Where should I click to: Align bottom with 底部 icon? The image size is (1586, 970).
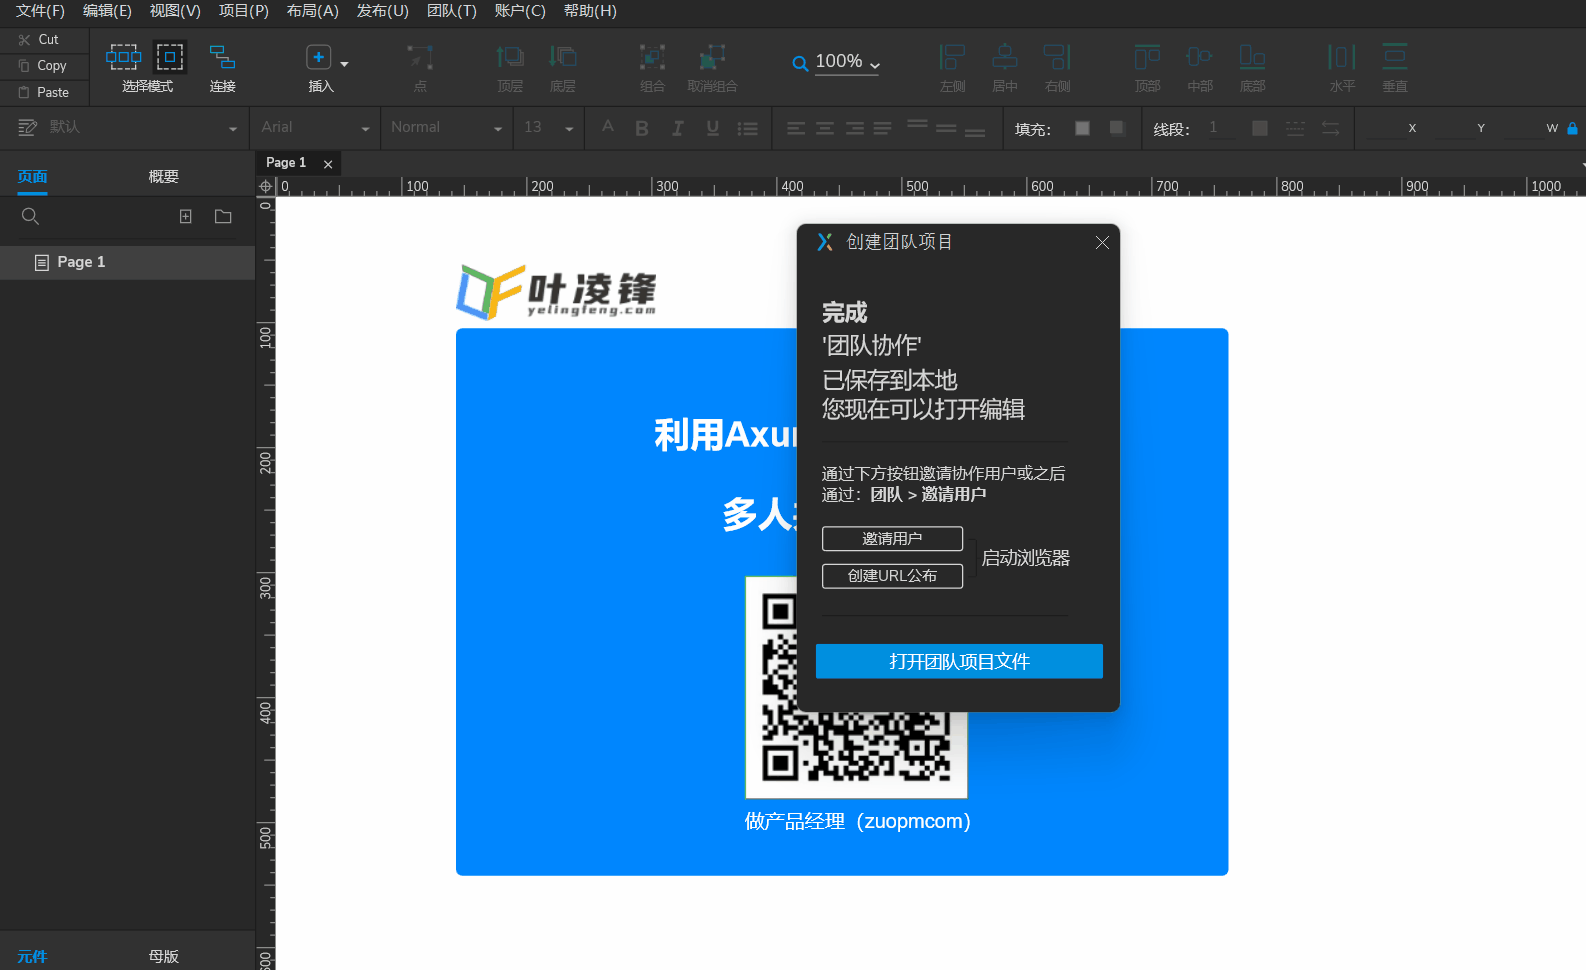(x=1252, y=57)
